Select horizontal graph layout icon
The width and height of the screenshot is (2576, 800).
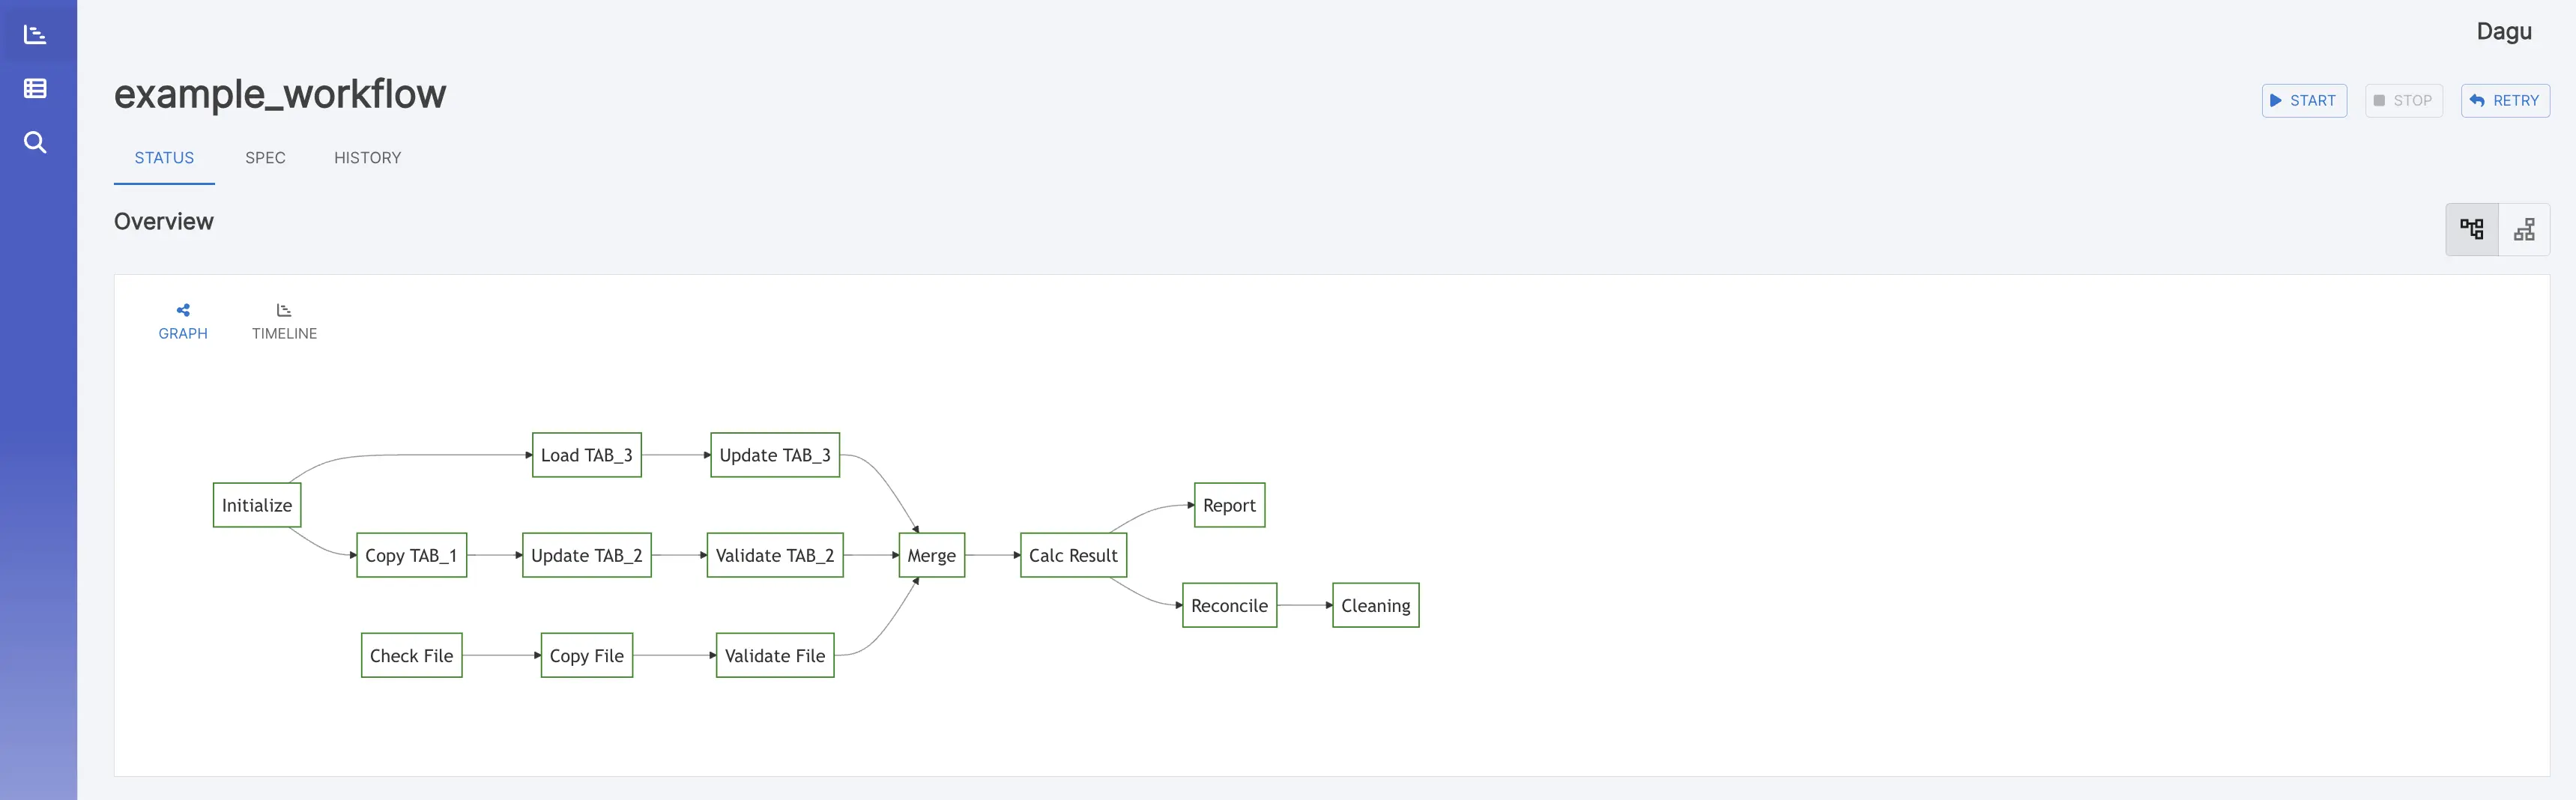click(x=2471, y=229)
